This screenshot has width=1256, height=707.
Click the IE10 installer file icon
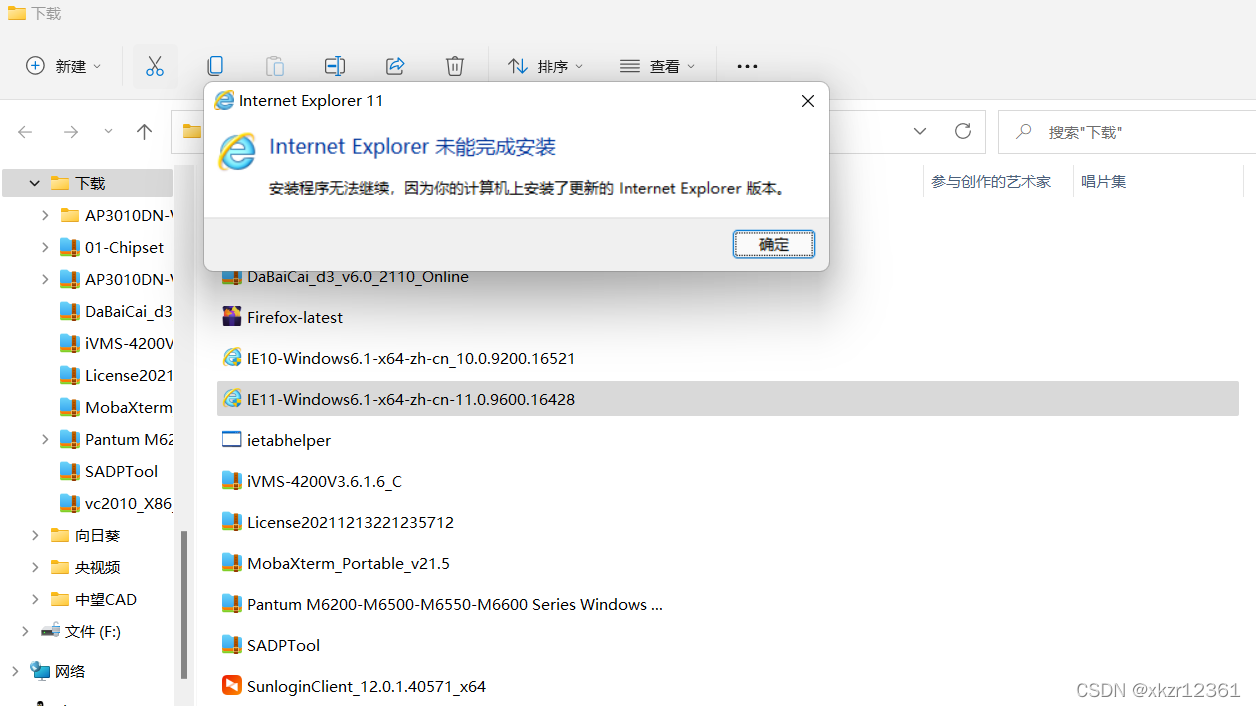(x=232, y=358)
